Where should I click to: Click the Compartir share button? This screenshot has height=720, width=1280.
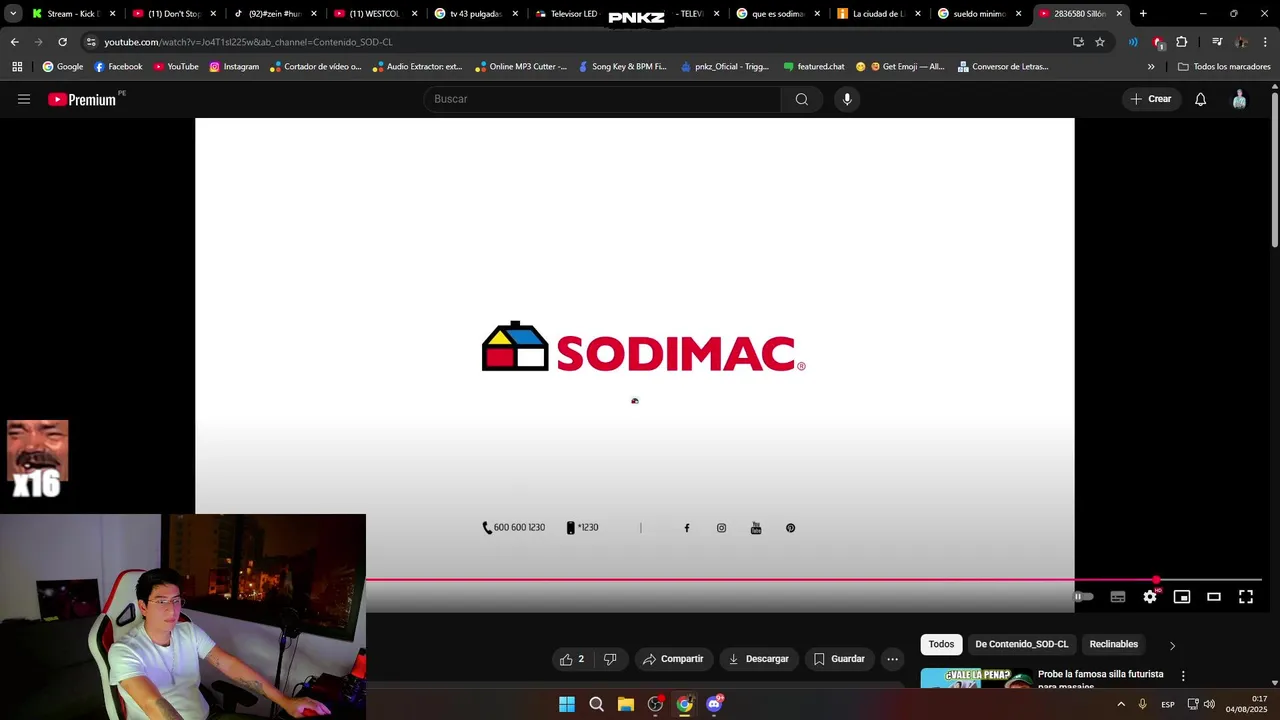coord(673,659)
